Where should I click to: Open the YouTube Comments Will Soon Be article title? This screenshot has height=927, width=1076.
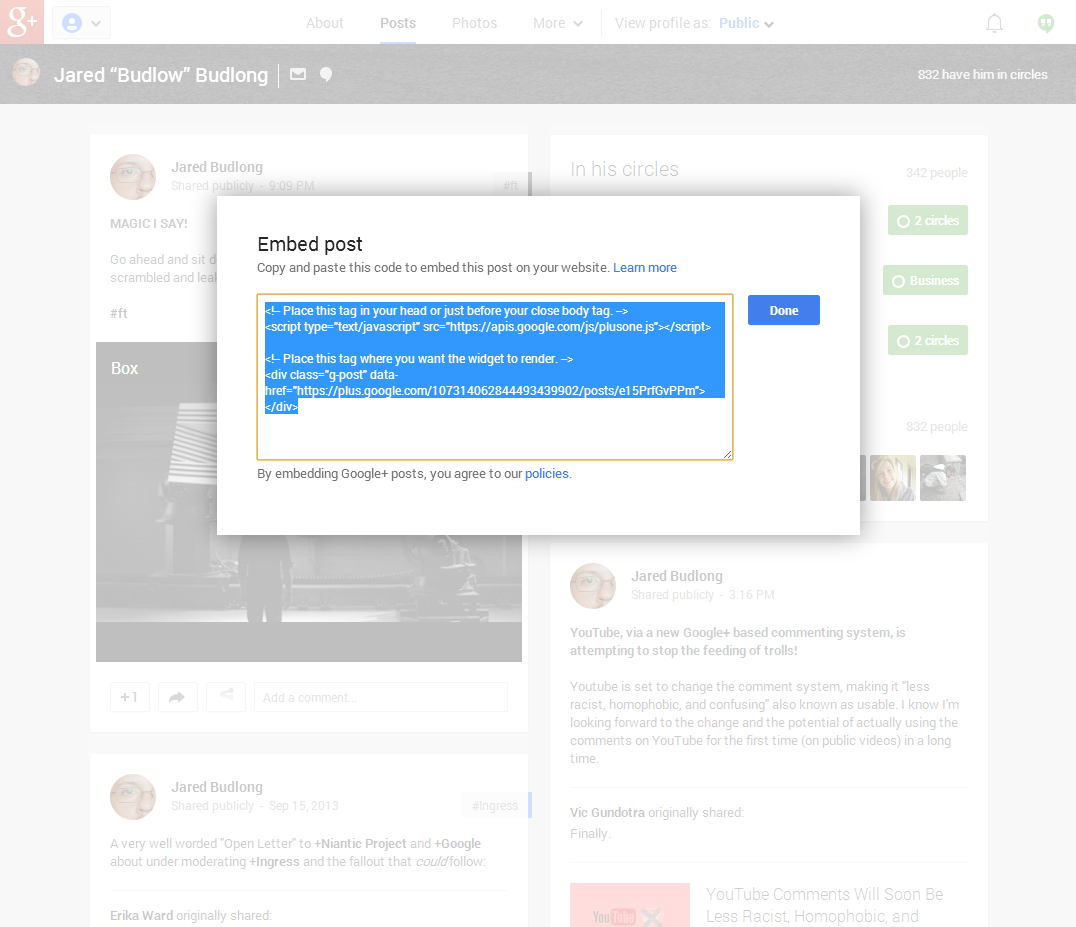pyautogui.click(x=825, y=905)
